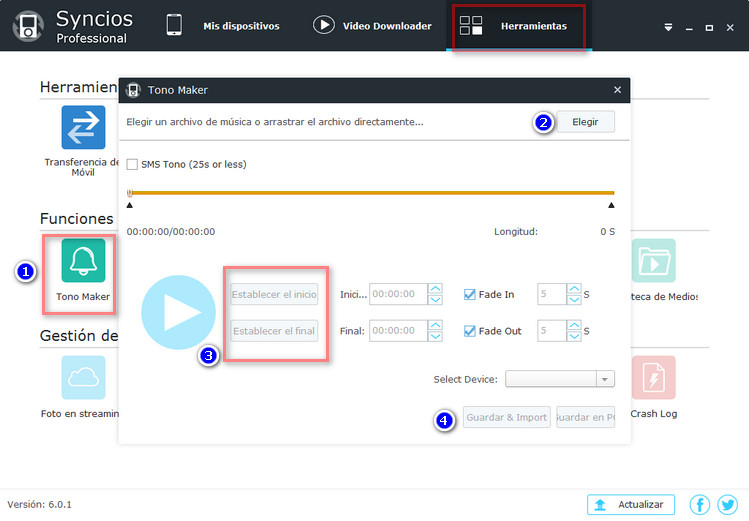The width and height of the screenshot is (749, 521).
Task: Click the Syncios logo icon
Action: [x=28, y=26]
